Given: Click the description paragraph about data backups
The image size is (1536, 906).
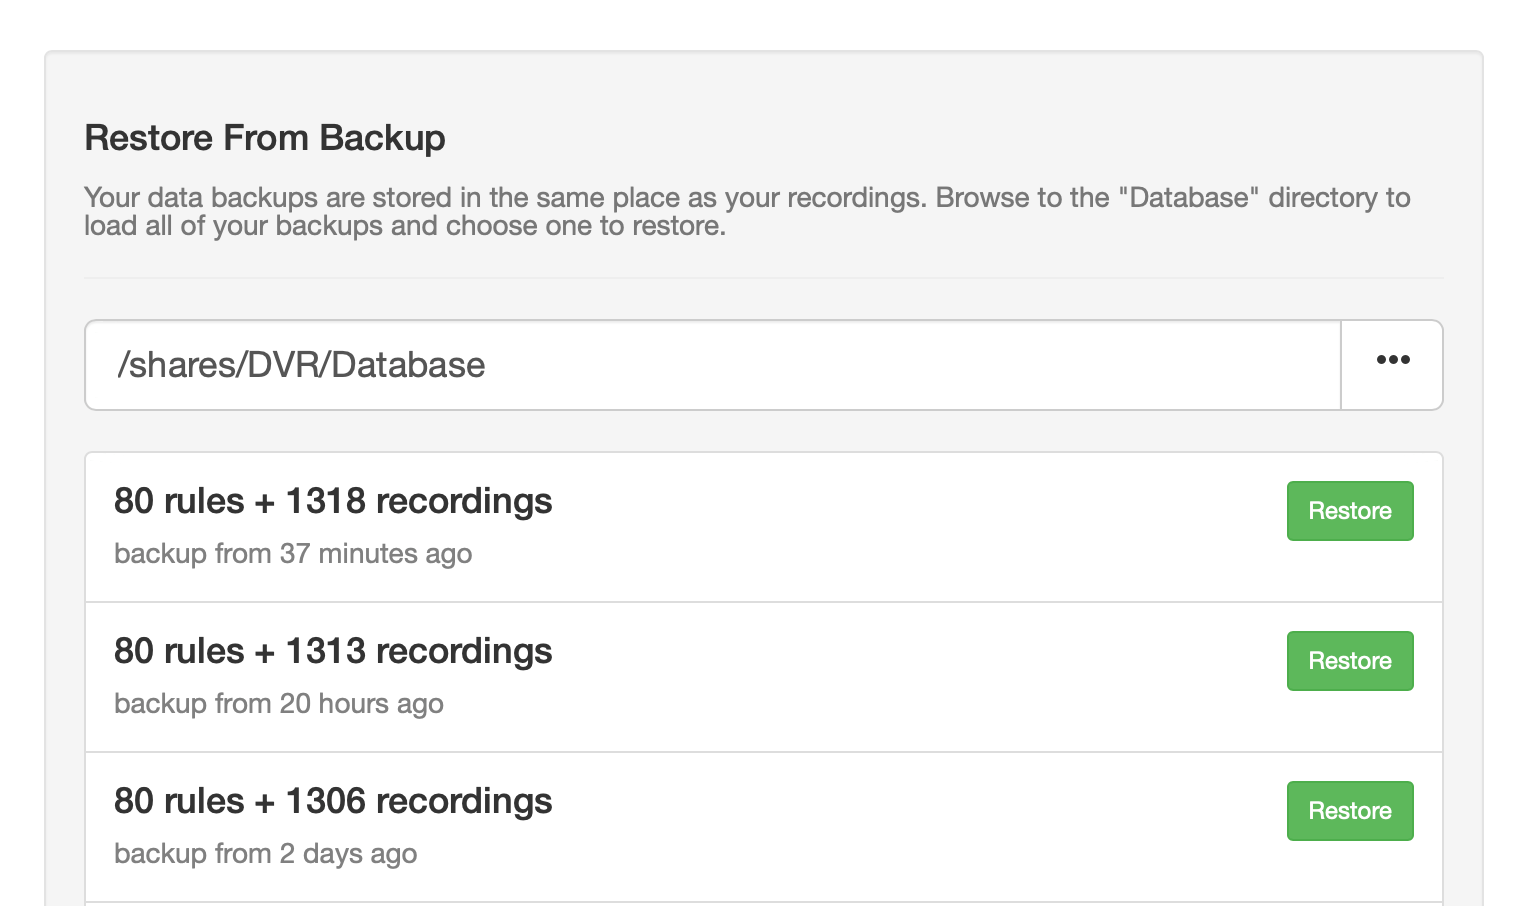Looking at the screenshot, I should tap(600, 212).
